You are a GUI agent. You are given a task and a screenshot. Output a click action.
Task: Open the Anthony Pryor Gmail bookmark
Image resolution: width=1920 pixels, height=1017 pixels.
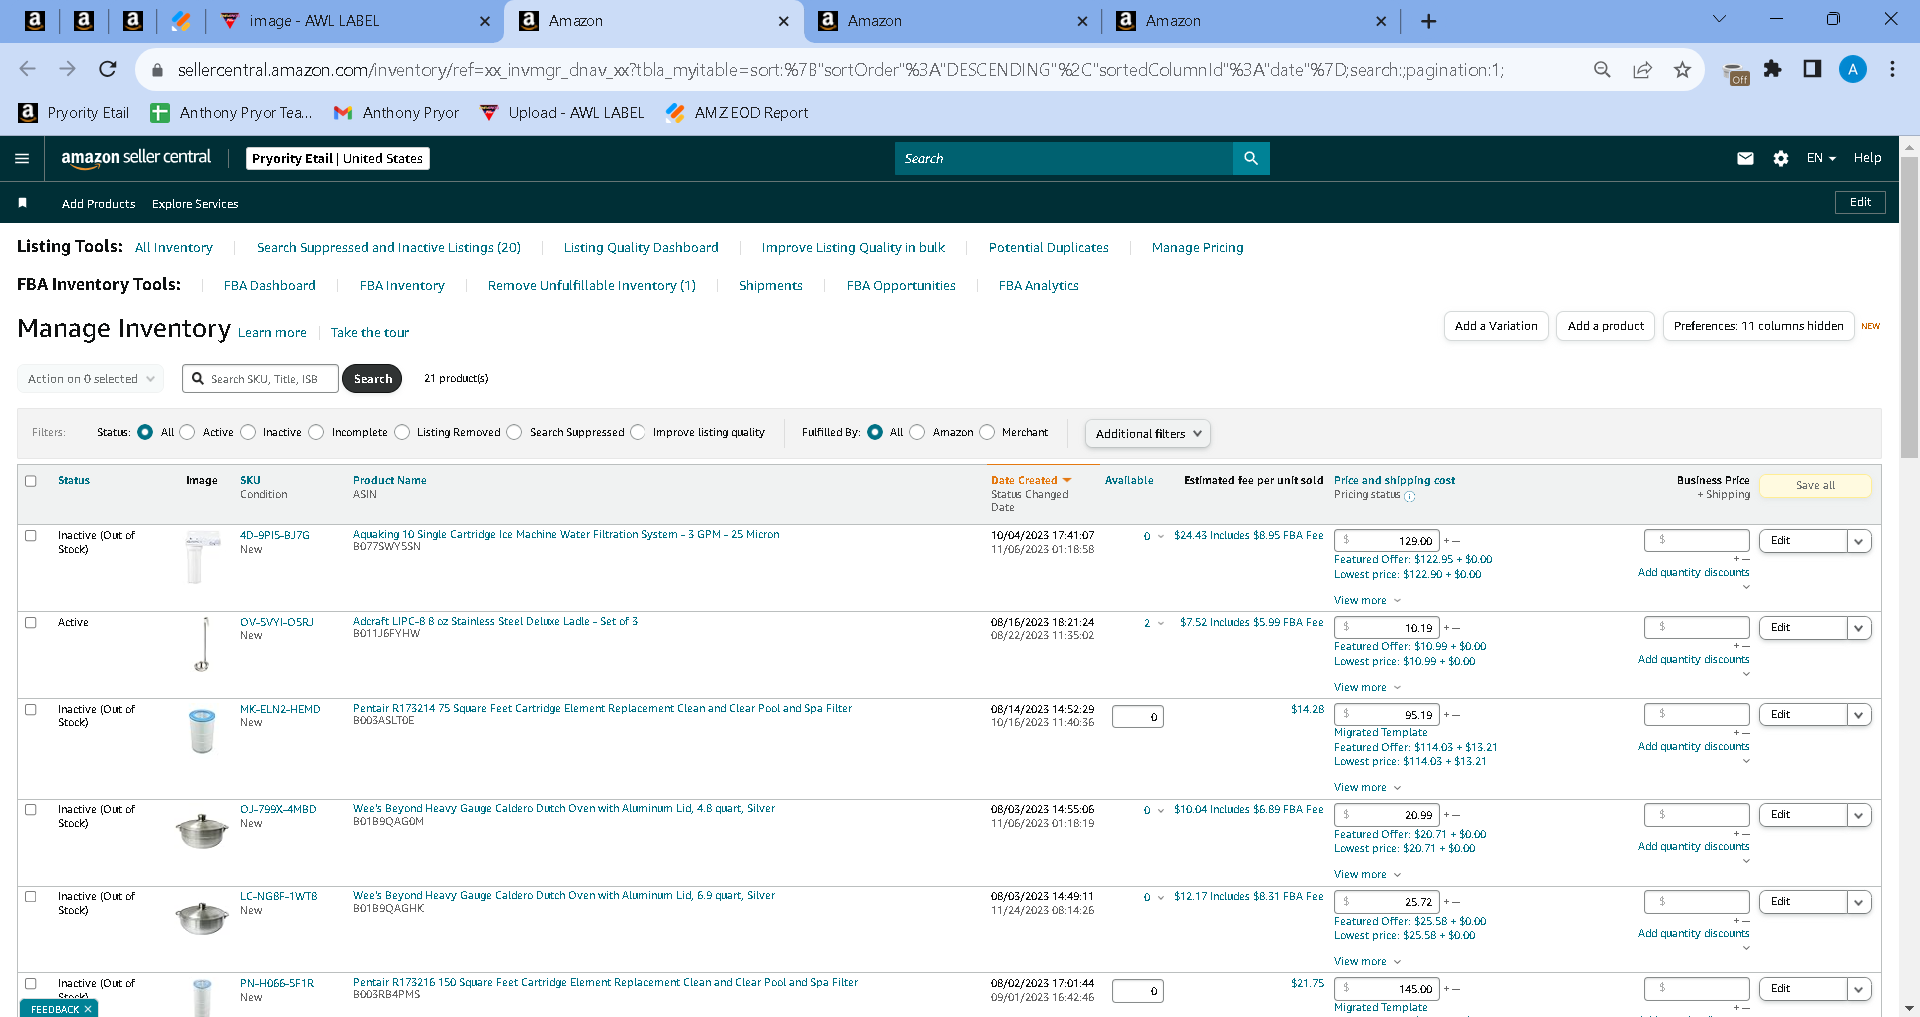(396, 113)
